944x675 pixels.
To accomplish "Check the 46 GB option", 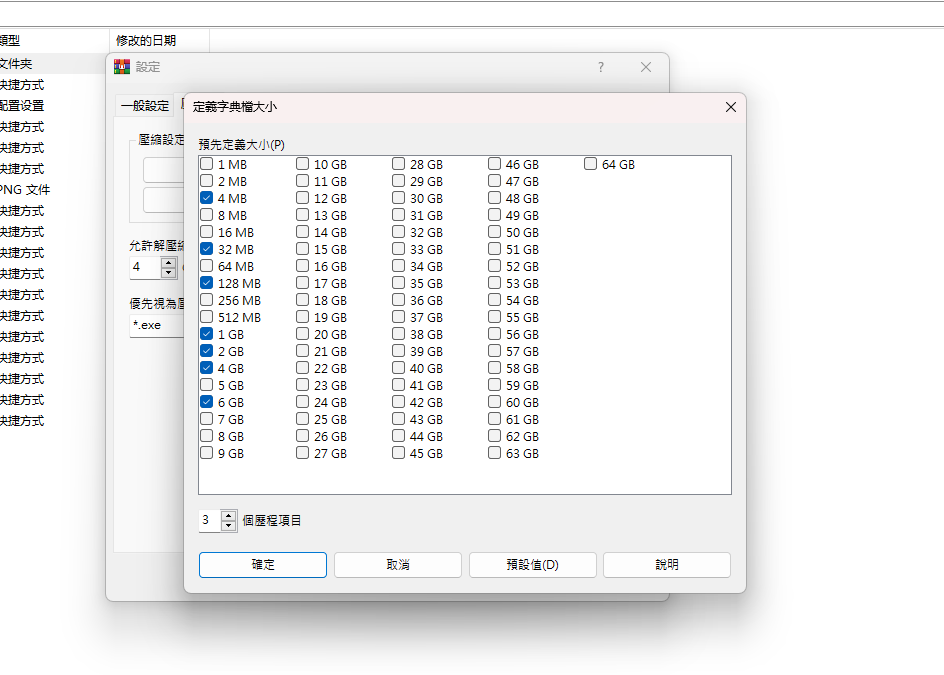I will [x=494, y=164].
